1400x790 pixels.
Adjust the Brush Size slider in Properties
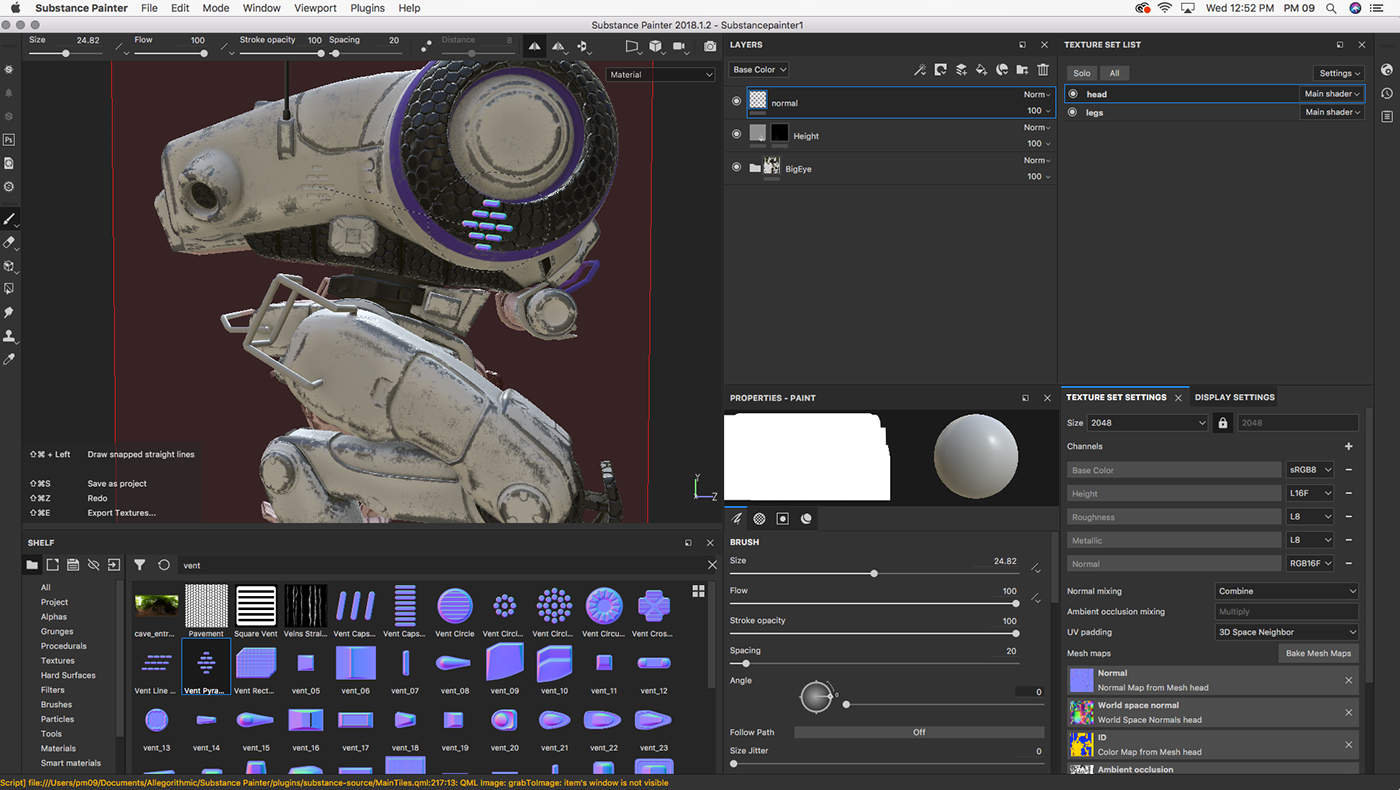pyautogui.click(x=873, y=574)
